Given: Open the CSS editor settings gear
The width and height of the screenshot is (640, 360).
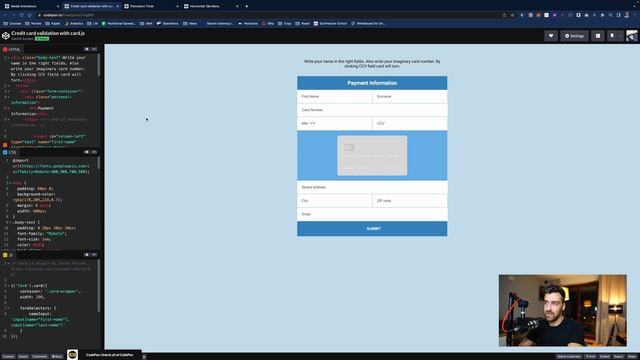Looking at the screenshot, I should [x=87, y=152].
